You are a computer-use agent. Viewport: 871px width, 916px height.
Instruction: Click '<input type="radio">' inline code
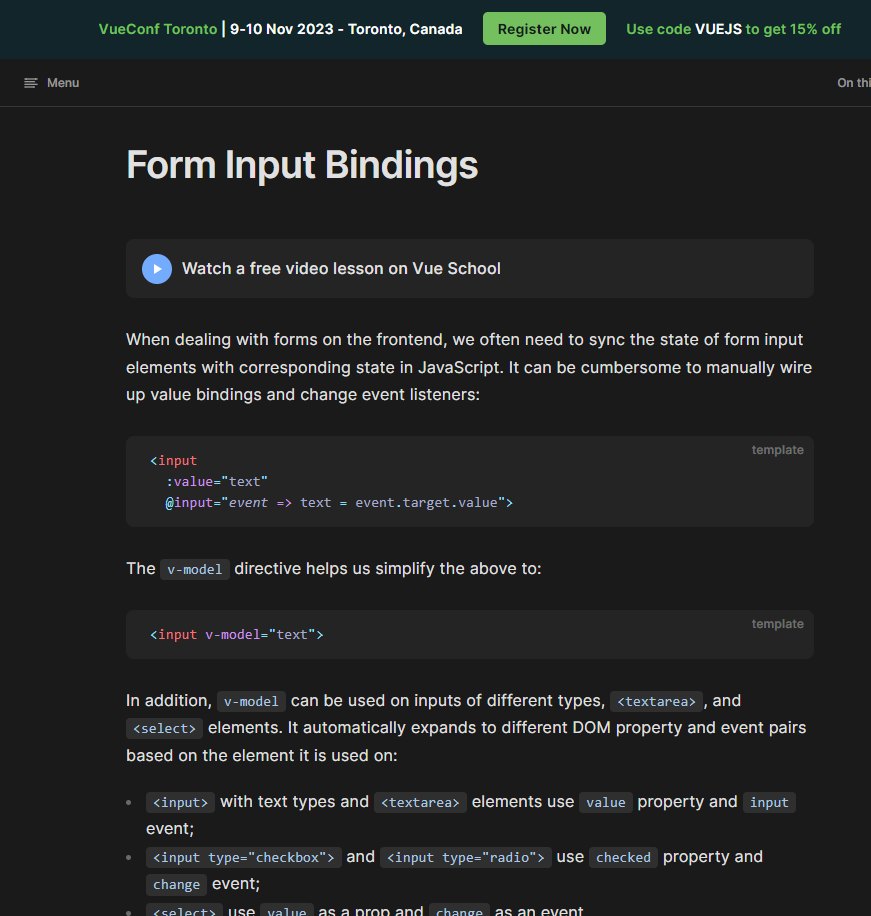[466, 858]
